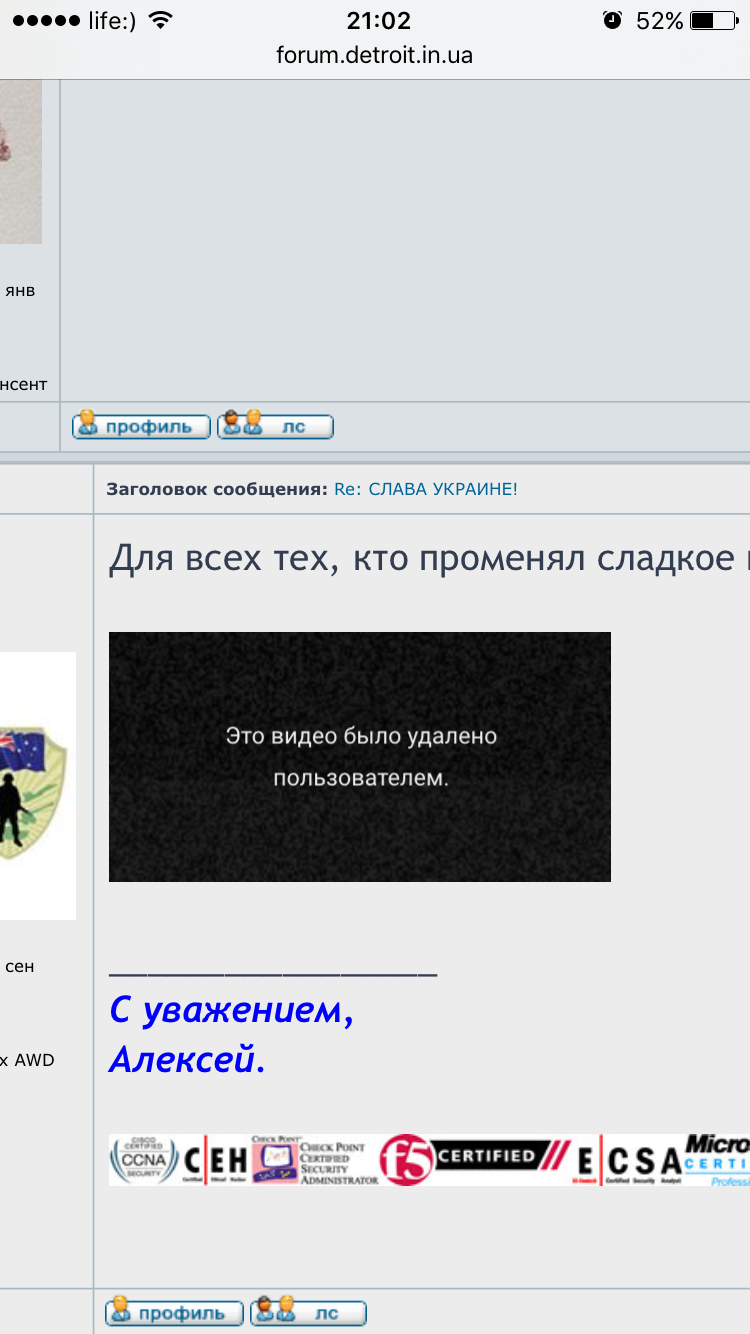Tap the Check Point Security Administrator badge
The width and height of the screenshot is (750, 1334).
click(x=314, y=1160)
